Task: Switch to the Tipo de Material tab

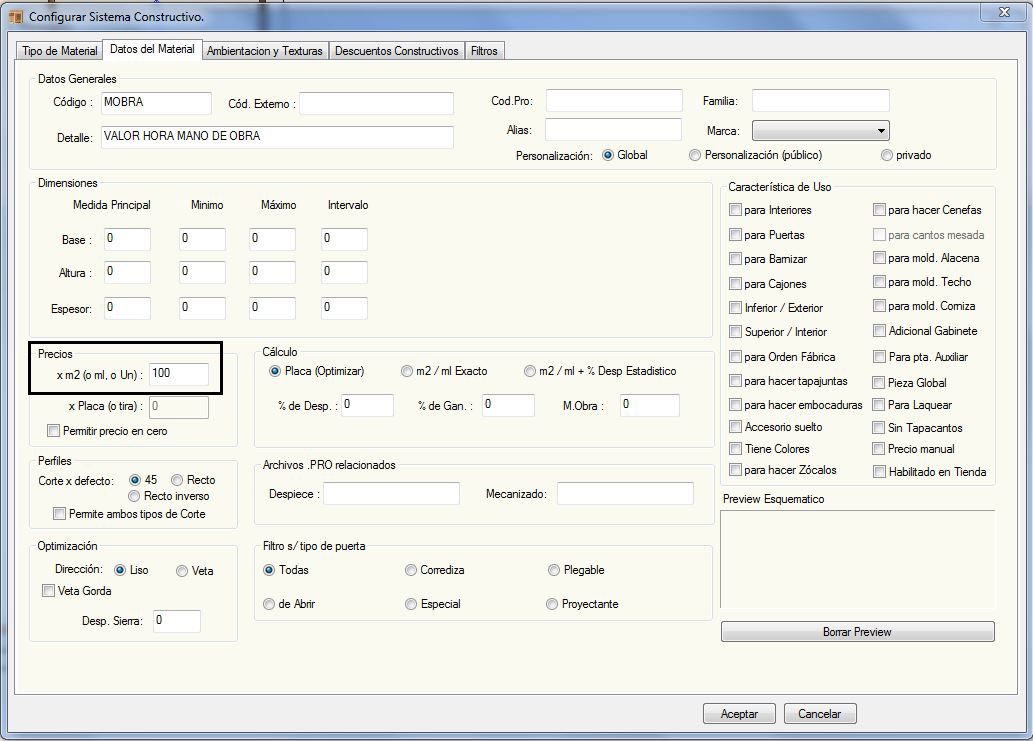Action: [59, 51]
